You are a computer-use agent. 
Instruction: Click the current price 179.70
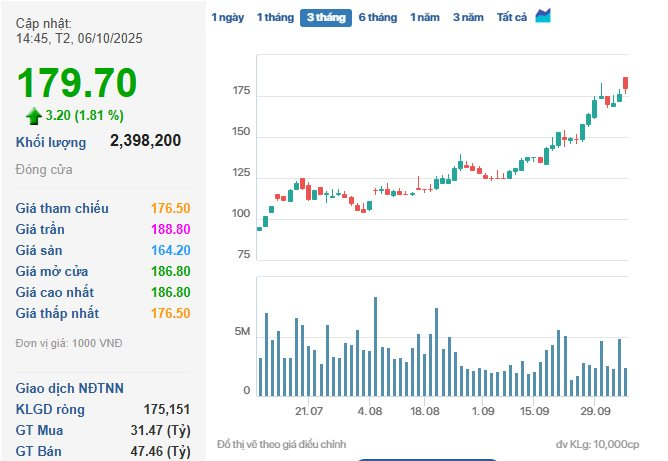(77, 82)
